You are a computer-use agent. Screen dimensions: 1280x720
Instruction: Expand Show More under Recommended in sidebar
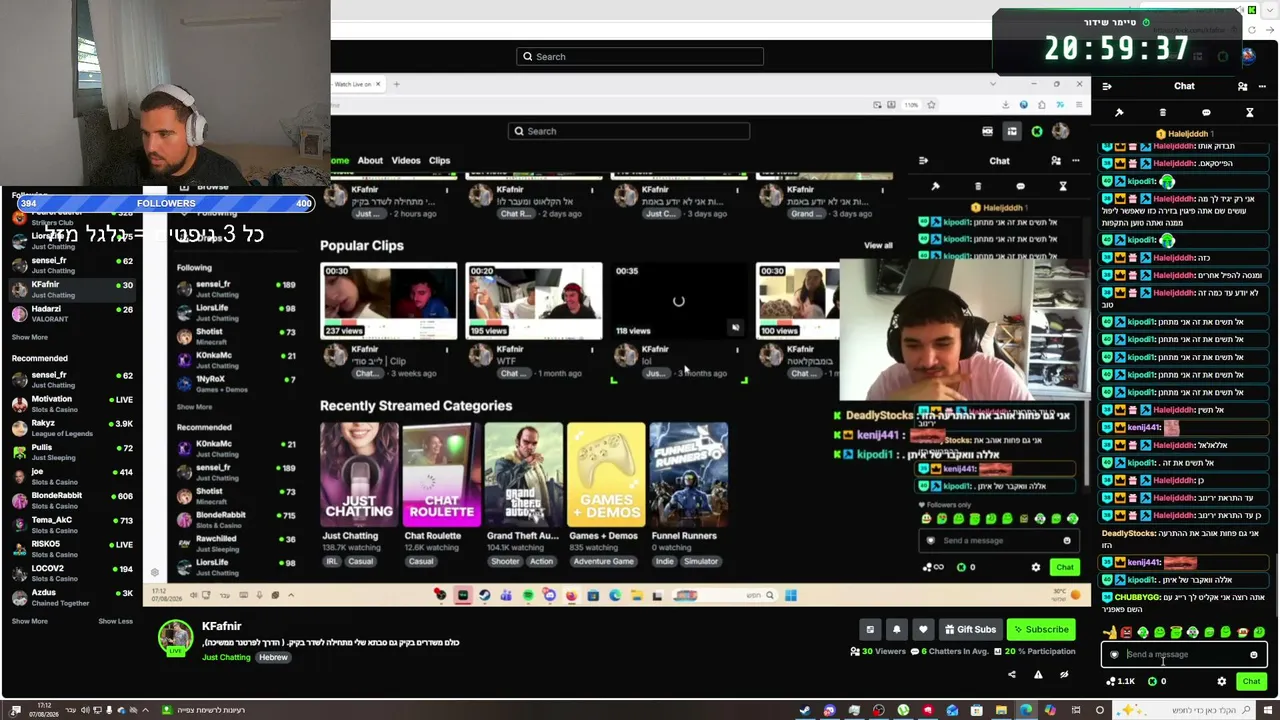(x=29, y=621)
